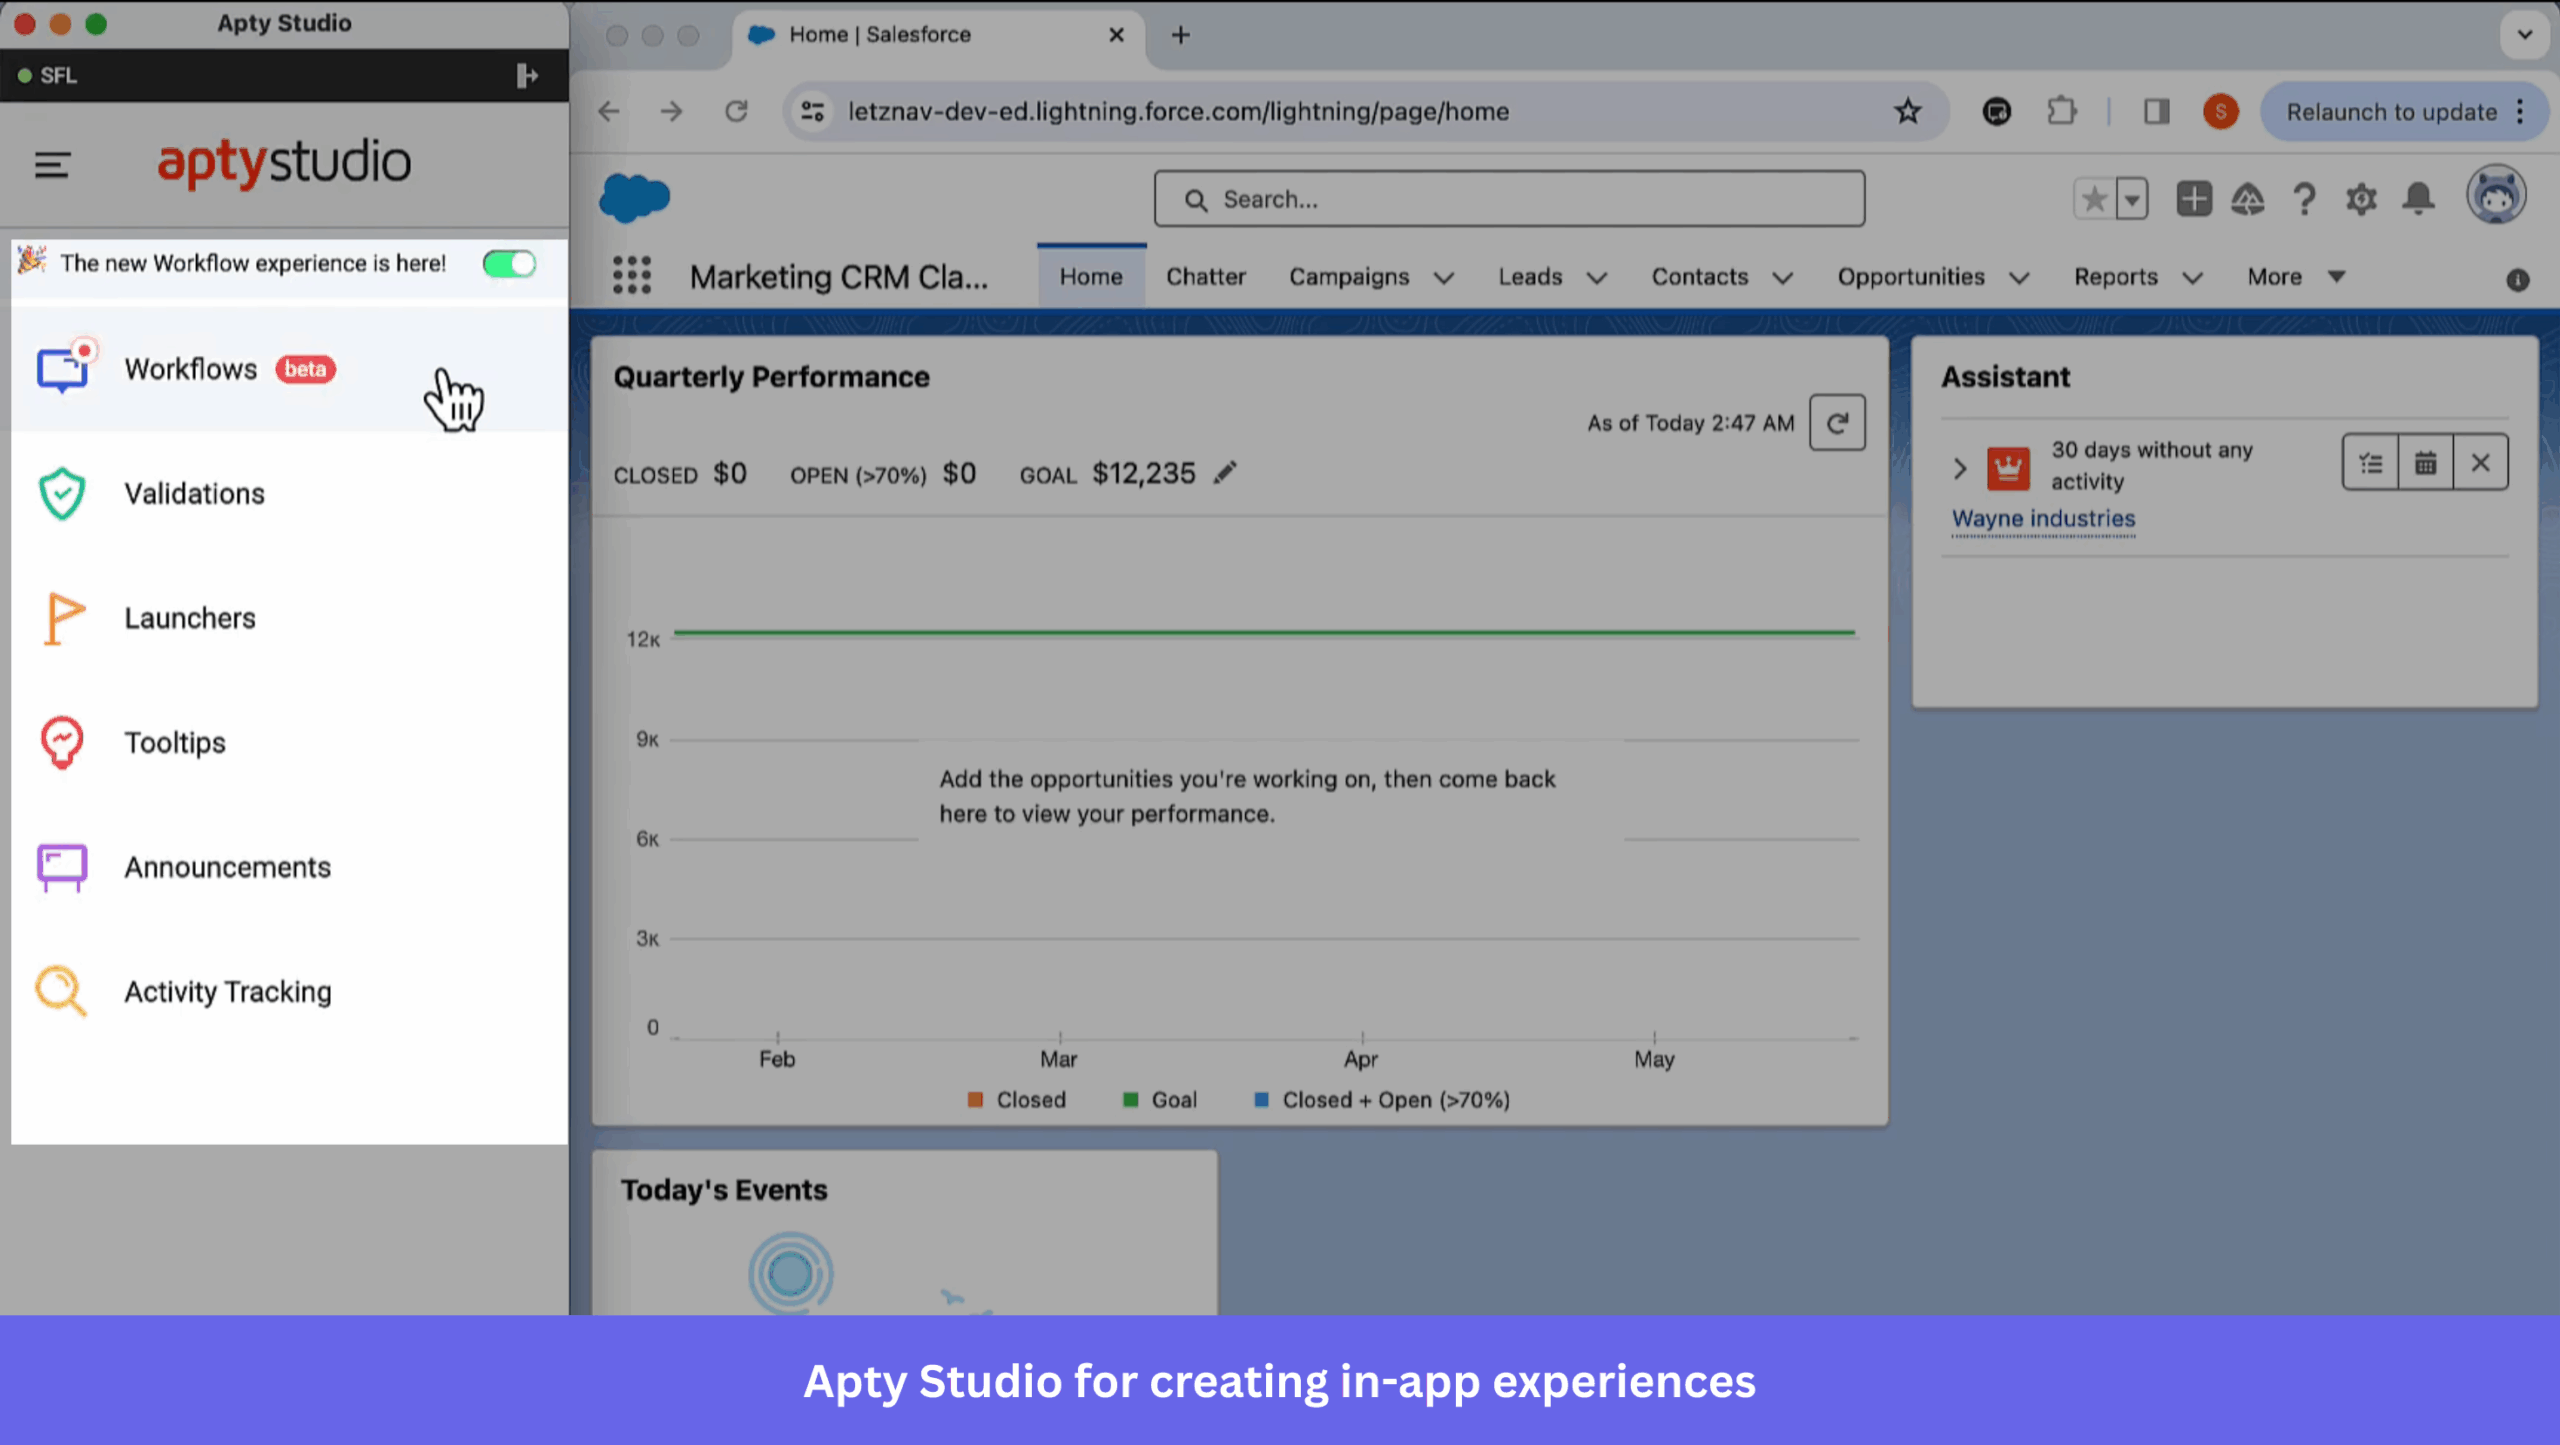Open Salesforce Setup gear menu
Screen dimensions: 2560x1445
[2361, 199]
